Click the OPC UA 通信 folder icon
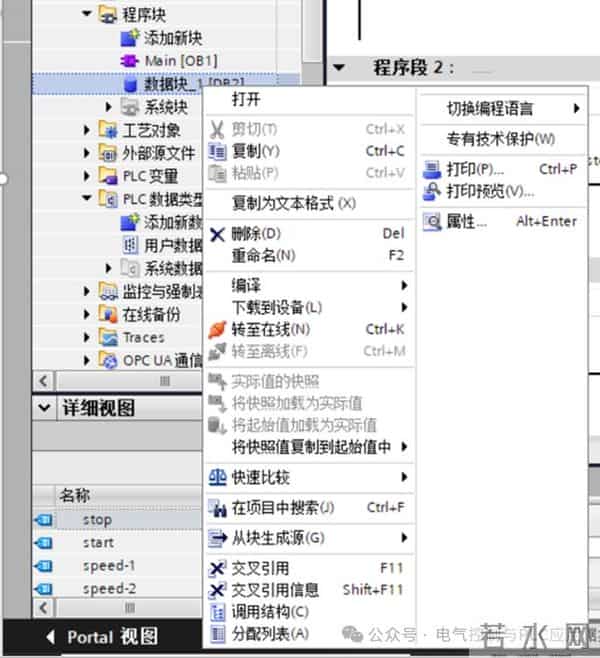 click(x=108, y=360)
